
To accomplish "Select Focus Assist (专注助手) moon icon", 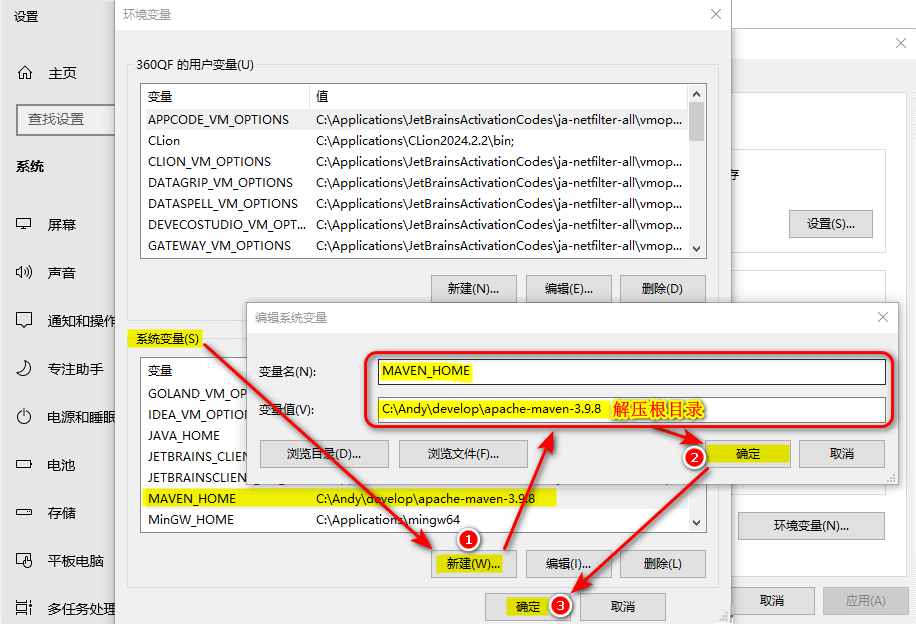I will (25, 368).
